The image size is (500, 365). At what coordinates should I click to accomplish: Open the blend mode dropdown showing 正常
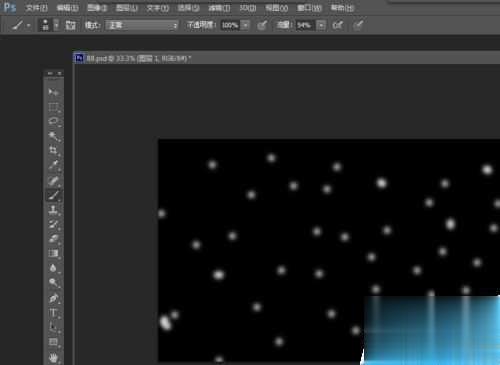[x=142, y=25]
